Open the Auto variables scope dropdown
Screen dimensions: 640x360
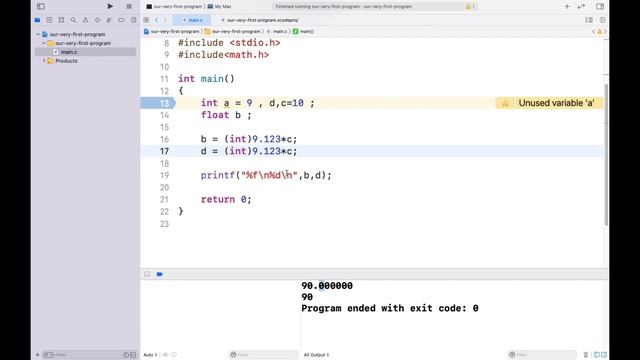click(151, 355)
